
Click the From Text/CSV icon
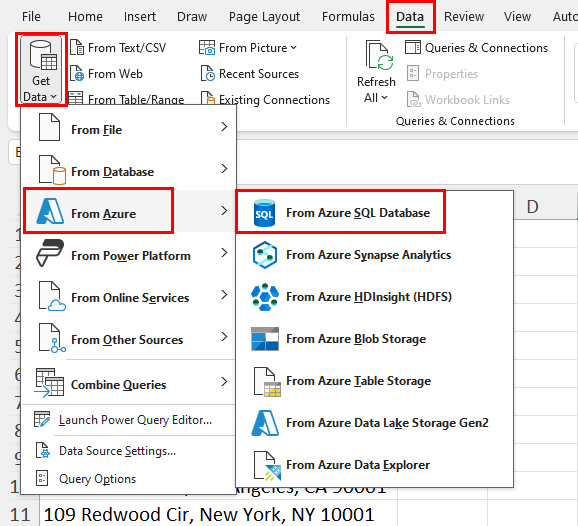(x=77, y=48)
